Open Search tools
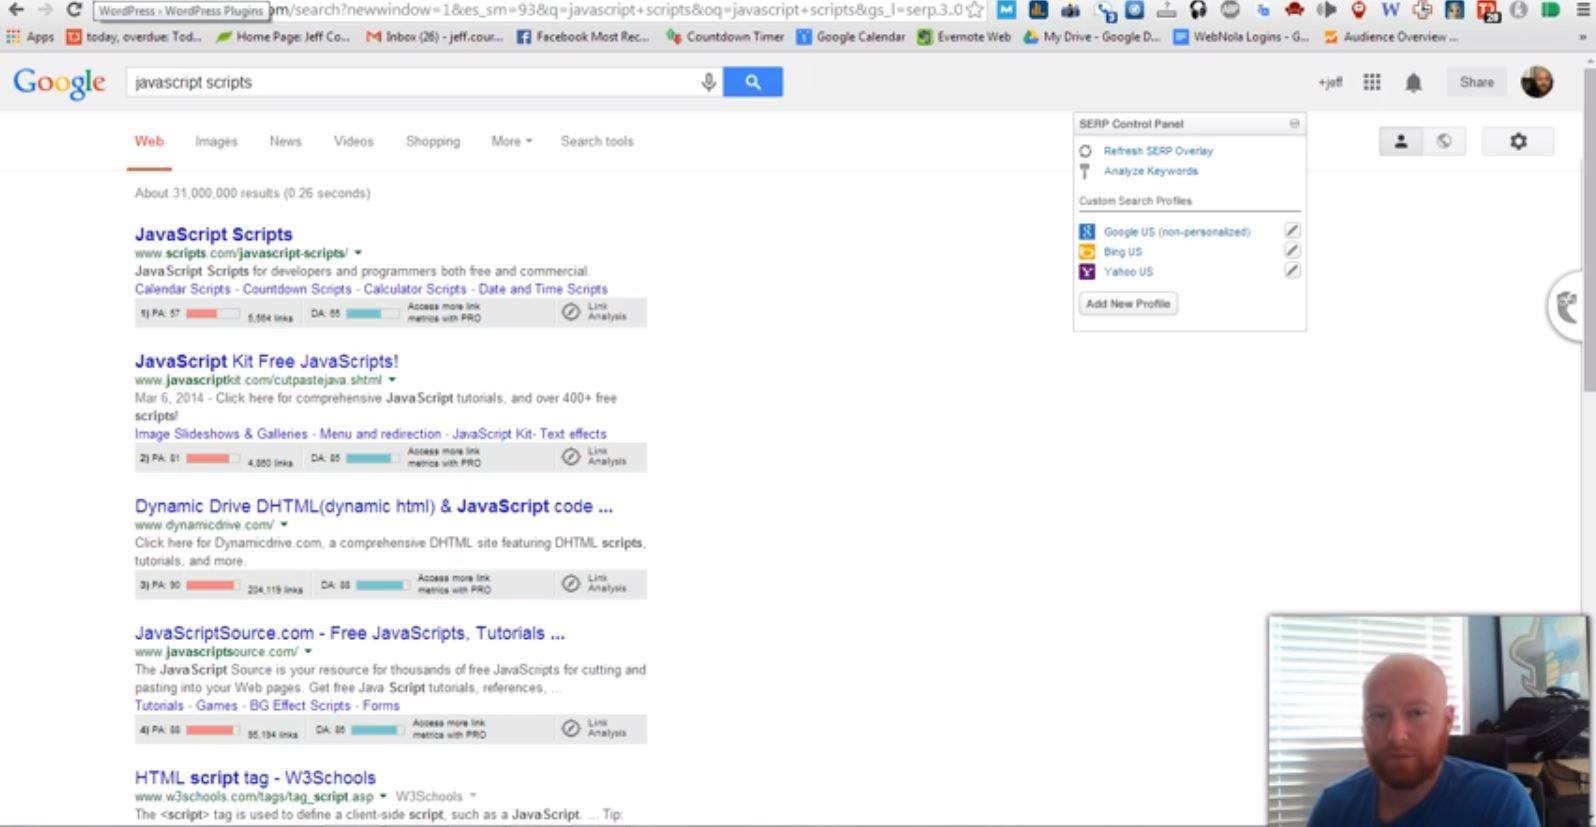The width and height of the screenshot is (1596, 827). [x=597, y=141]
